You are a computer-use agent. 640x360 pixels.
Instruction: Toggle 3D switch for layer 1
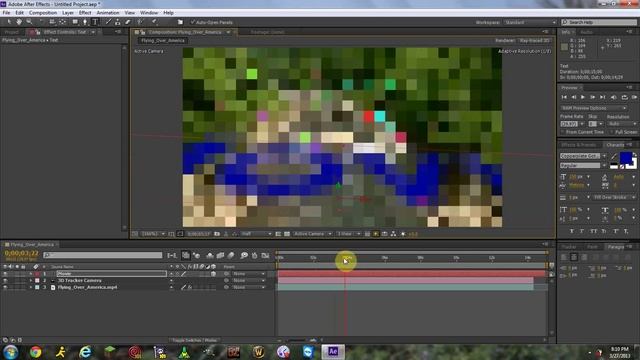pos(213,274)
